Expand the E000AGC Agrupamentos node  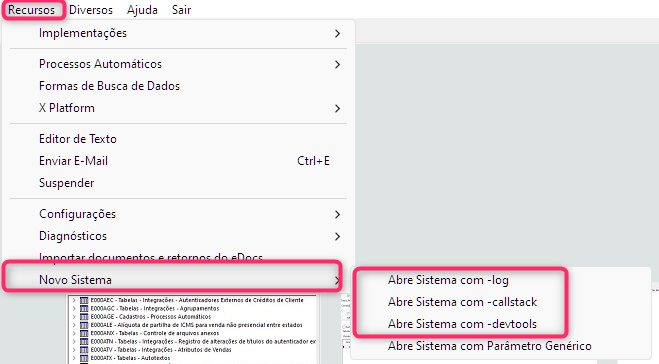[x=74, y=309]
